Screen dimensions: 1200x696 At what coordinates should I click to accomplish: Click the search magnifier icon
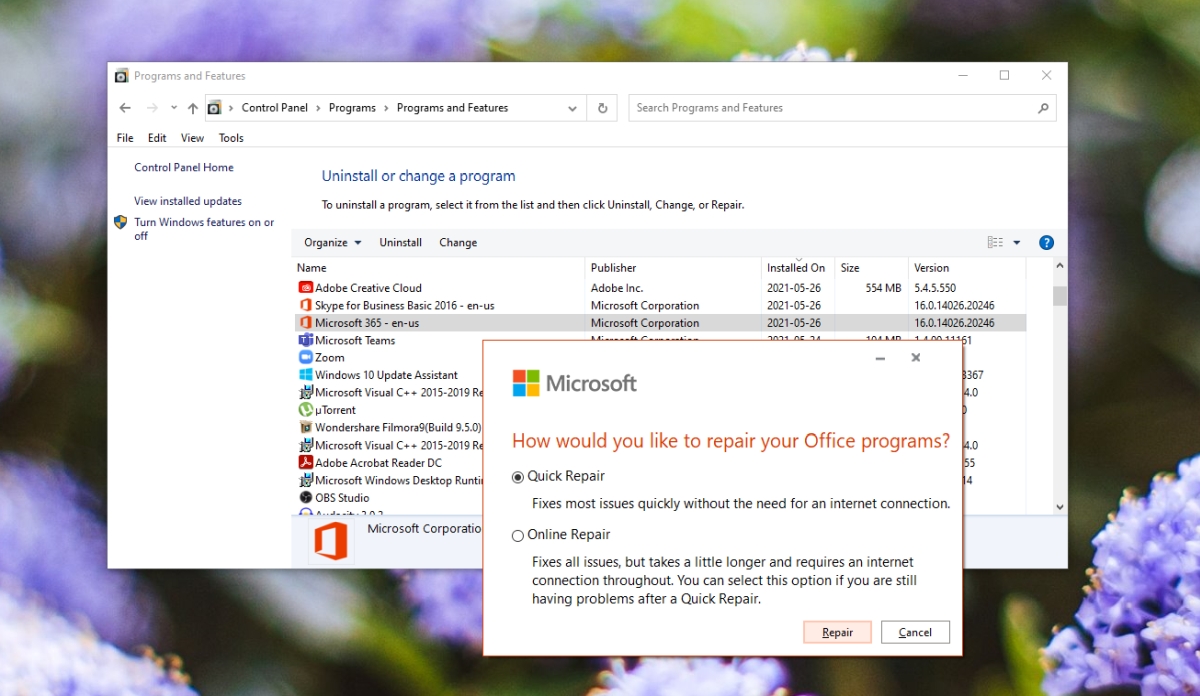(1043, 108)
